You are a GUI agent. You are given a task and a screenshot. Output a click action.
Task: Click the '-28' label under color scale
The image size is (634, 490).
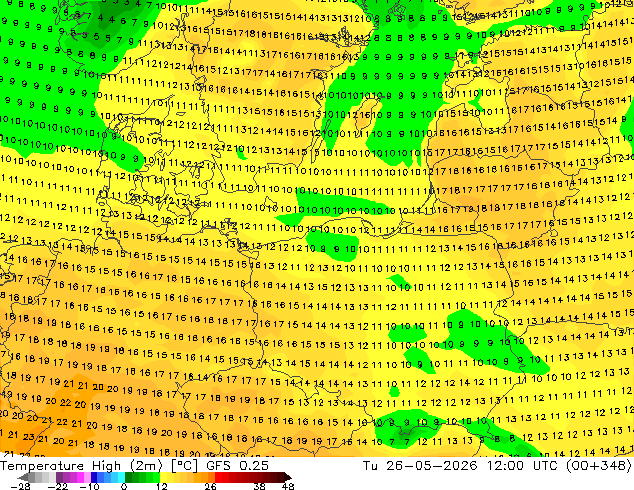20,486
